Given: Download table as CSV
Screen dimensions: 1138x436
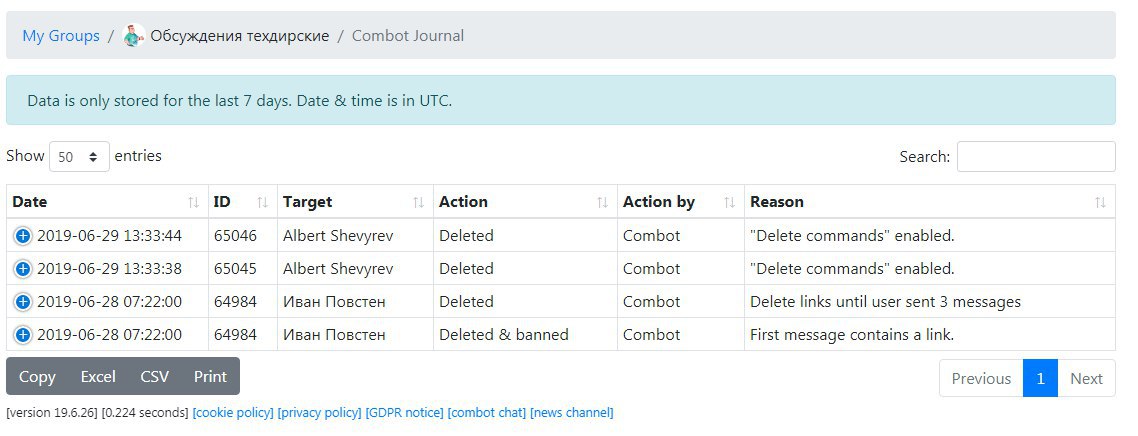Looking at the screenshot, I should tap(155, 377).
